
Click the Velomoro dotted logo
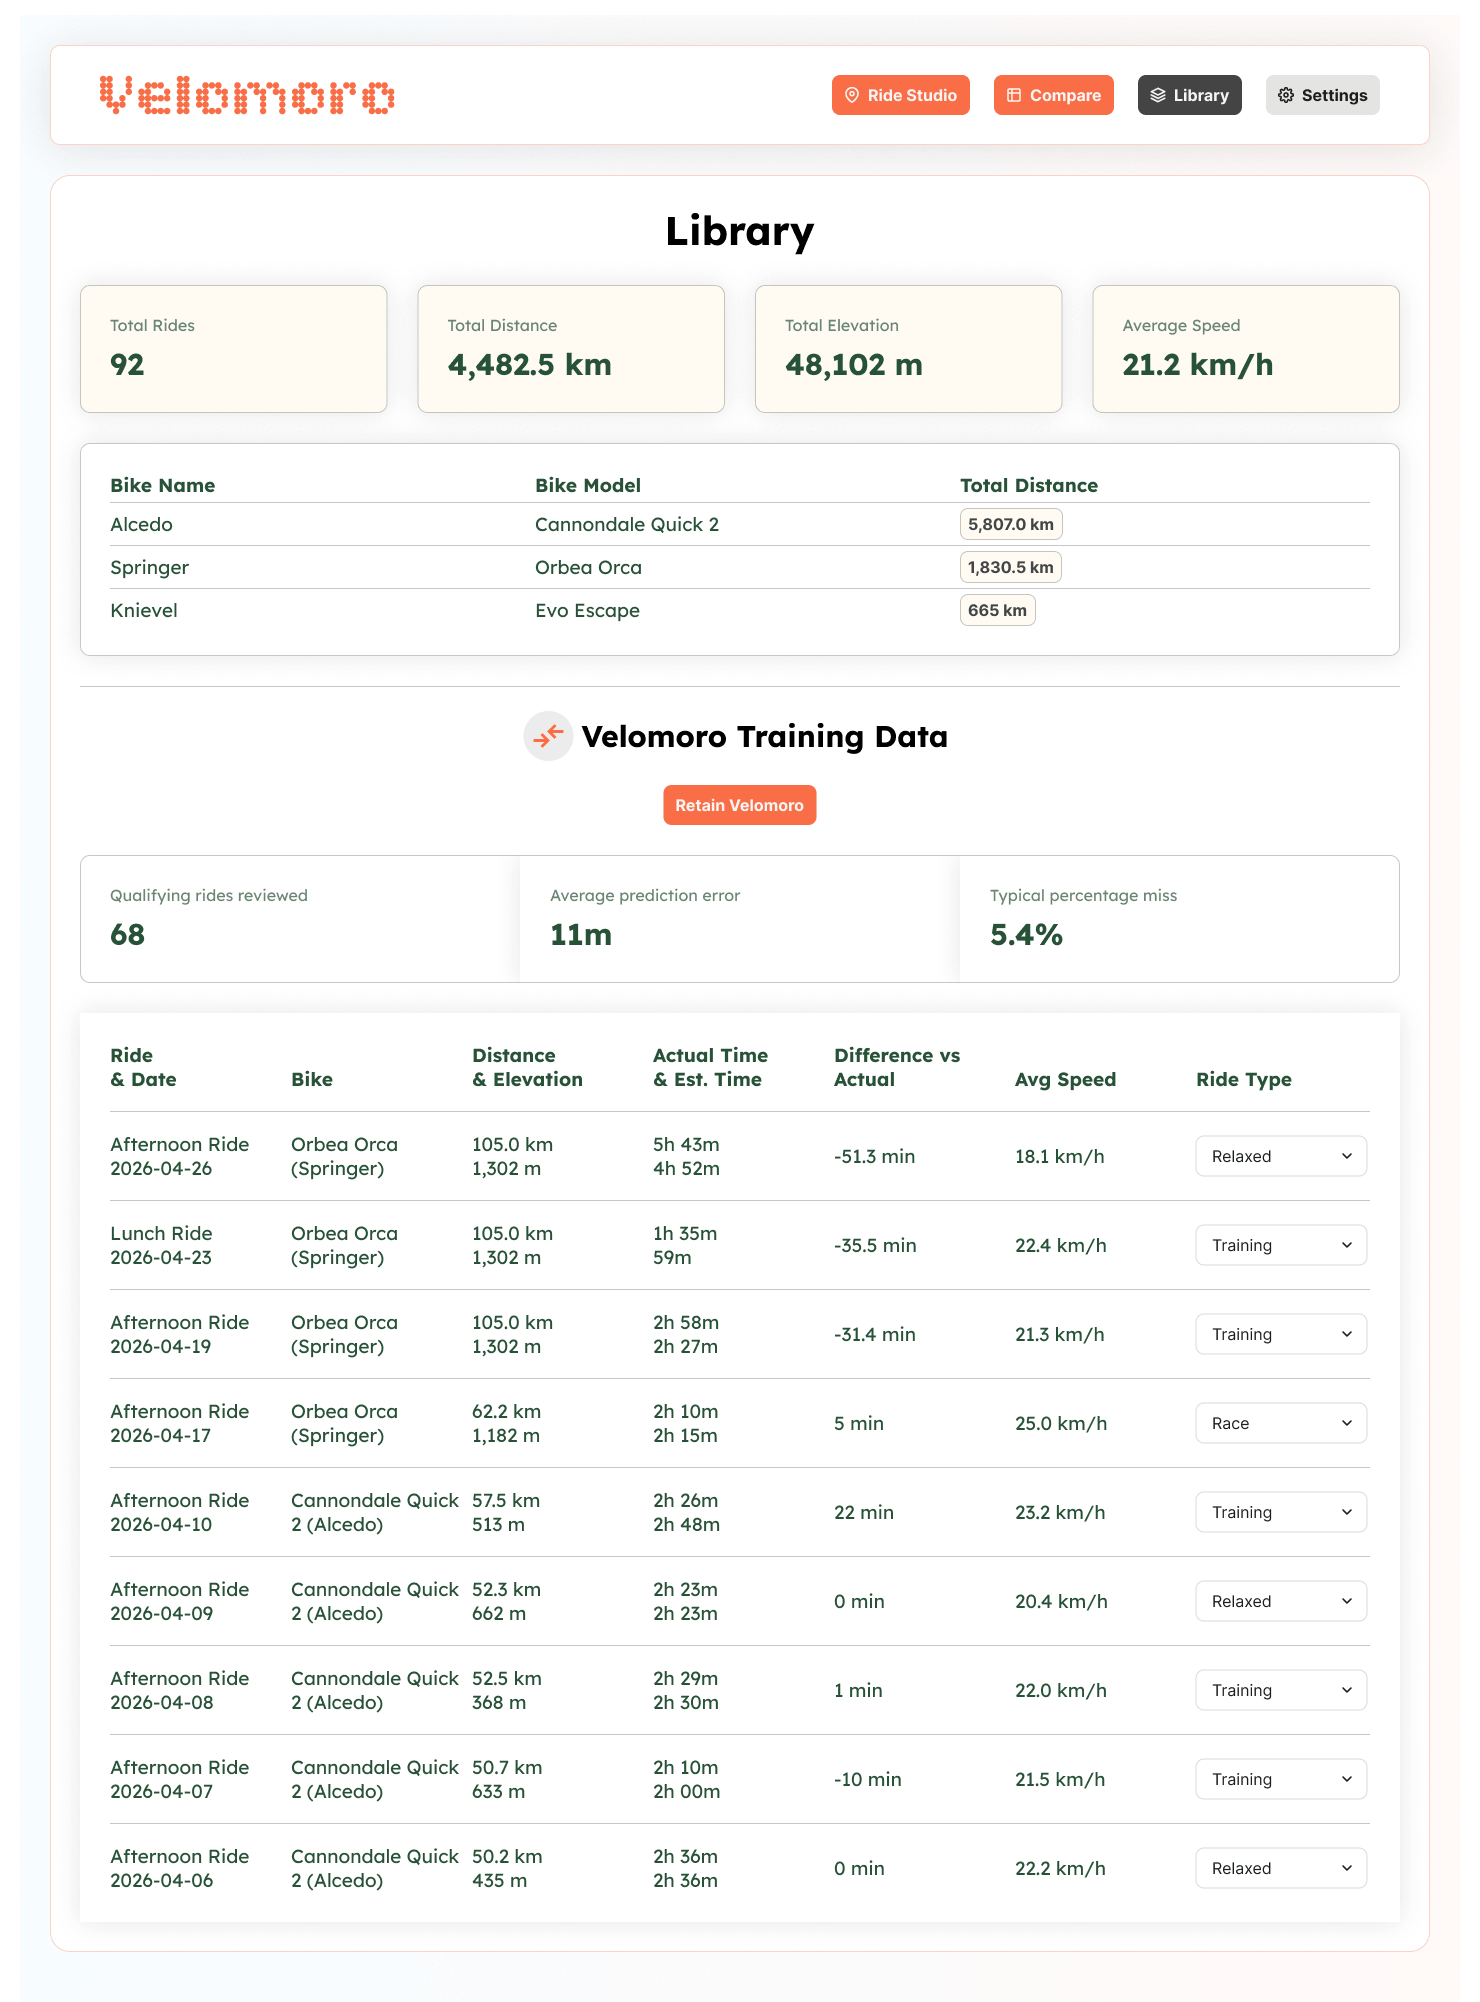[x=247, y=96]
